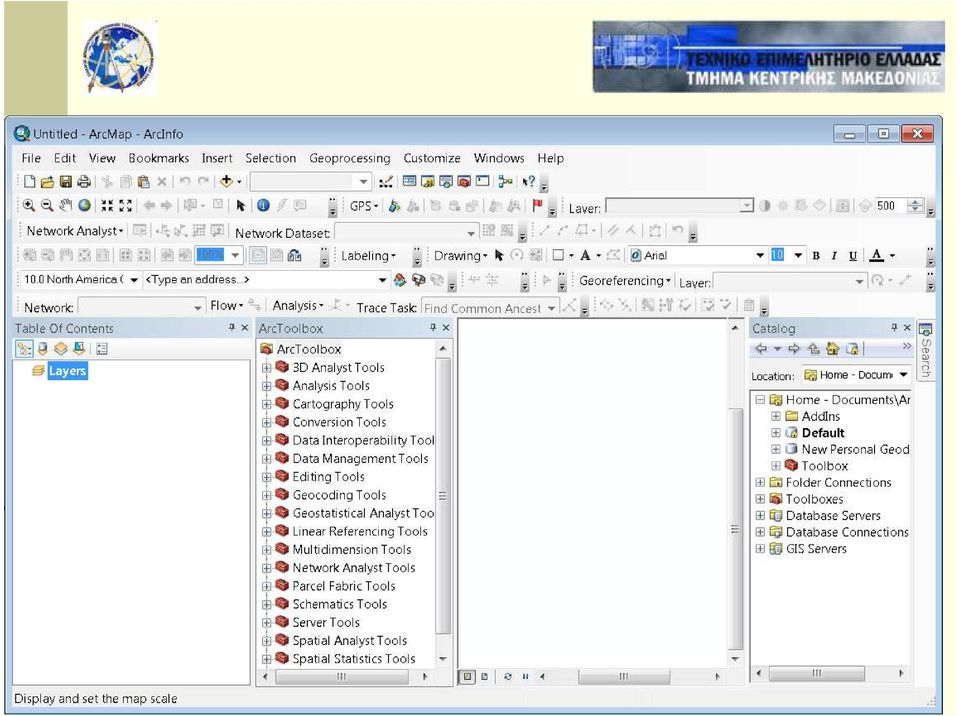The image size is (960, 716).
Task: Click the List By Selection icon
Action: 79,349
